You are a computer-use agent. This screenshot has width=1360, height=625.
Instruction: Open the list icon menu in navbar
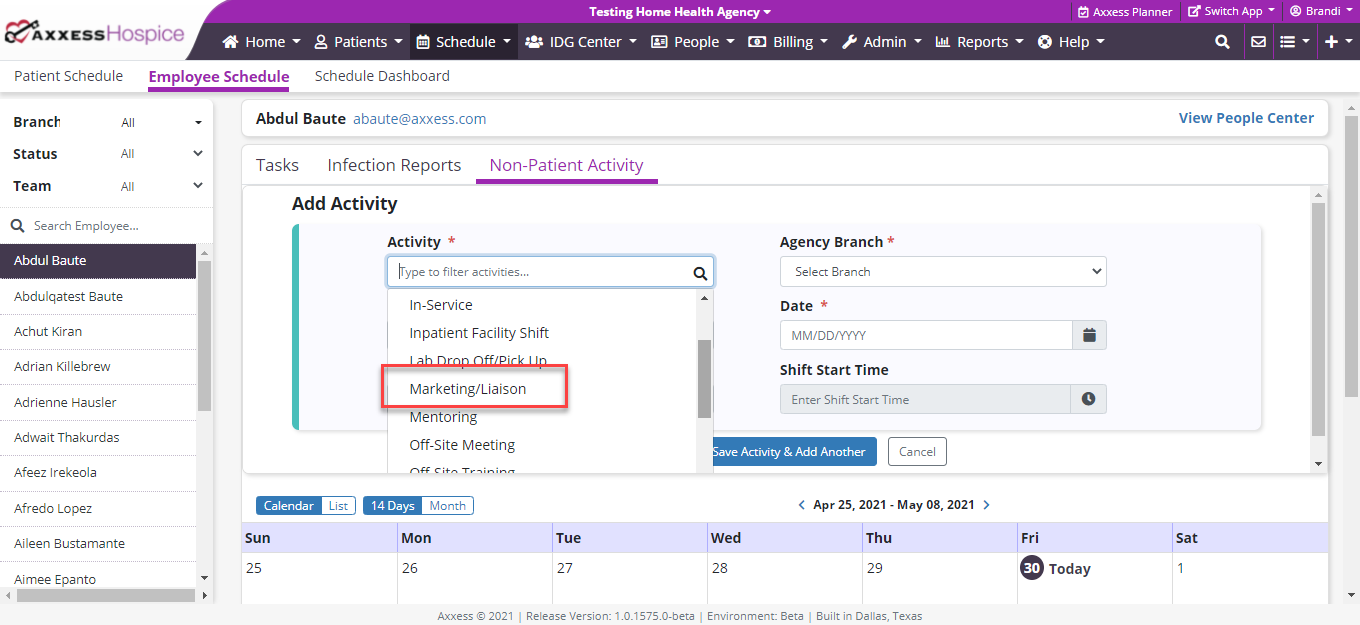coord(1294,42)
